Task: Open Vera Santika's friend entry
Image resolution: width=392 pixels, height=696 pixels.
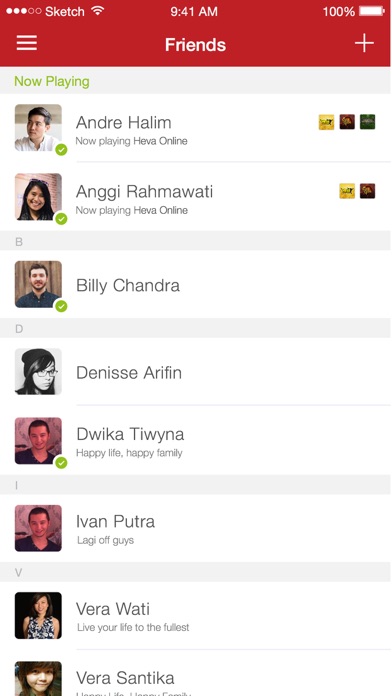Action: (195, 673)
